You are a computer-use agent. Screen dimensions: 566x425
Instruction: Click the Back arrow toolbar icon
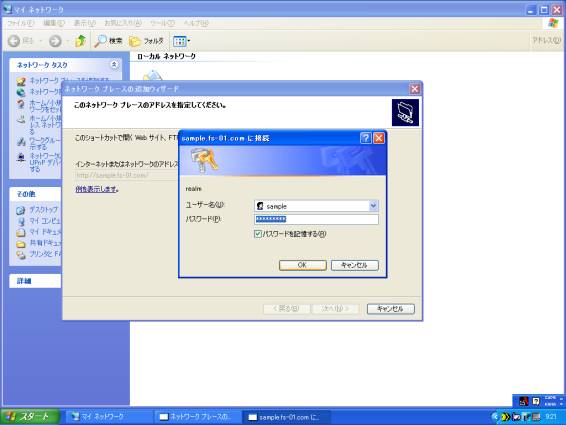point(14,41)
